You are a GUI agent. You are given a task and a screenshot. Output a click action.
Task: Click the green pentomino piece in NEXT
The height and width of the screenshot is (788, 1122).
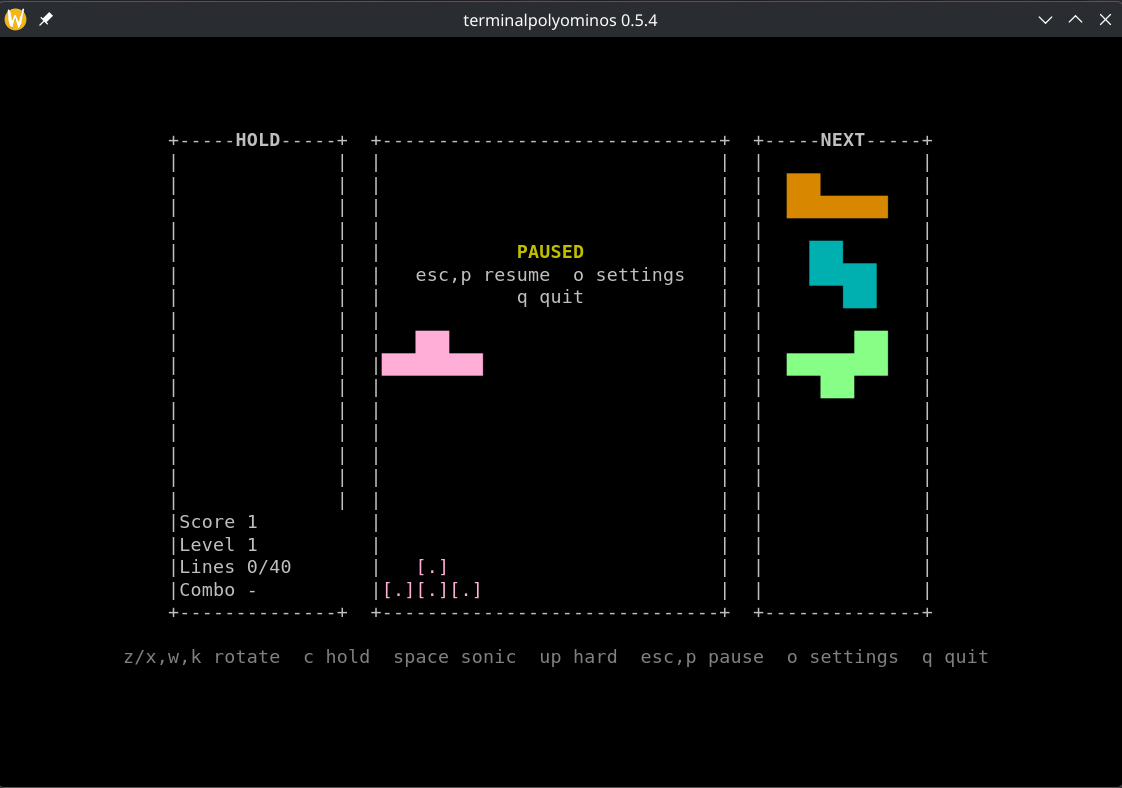pyautogui.click(x=837, y=364)
